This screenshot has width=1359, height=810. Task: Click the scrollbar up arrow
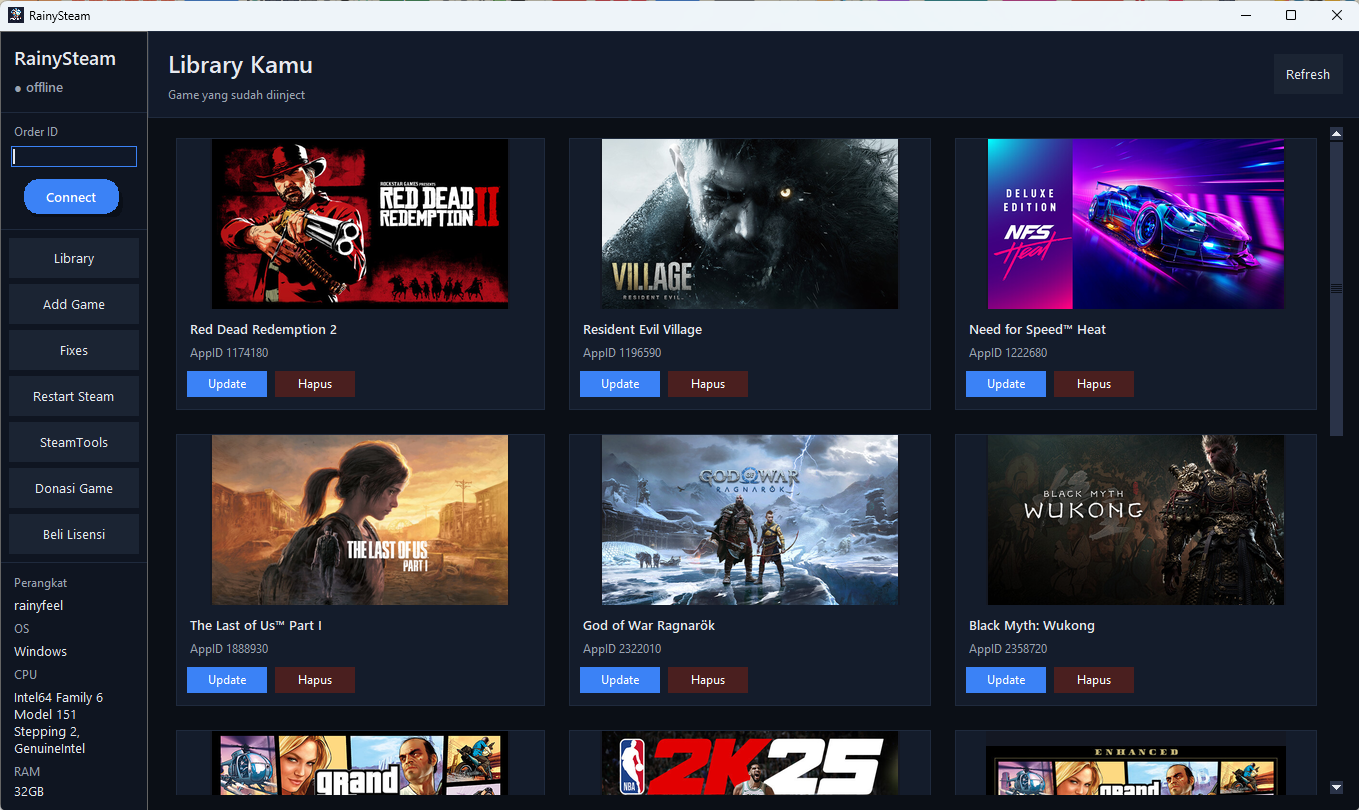pyautogui.click(x=1336, y=133)
